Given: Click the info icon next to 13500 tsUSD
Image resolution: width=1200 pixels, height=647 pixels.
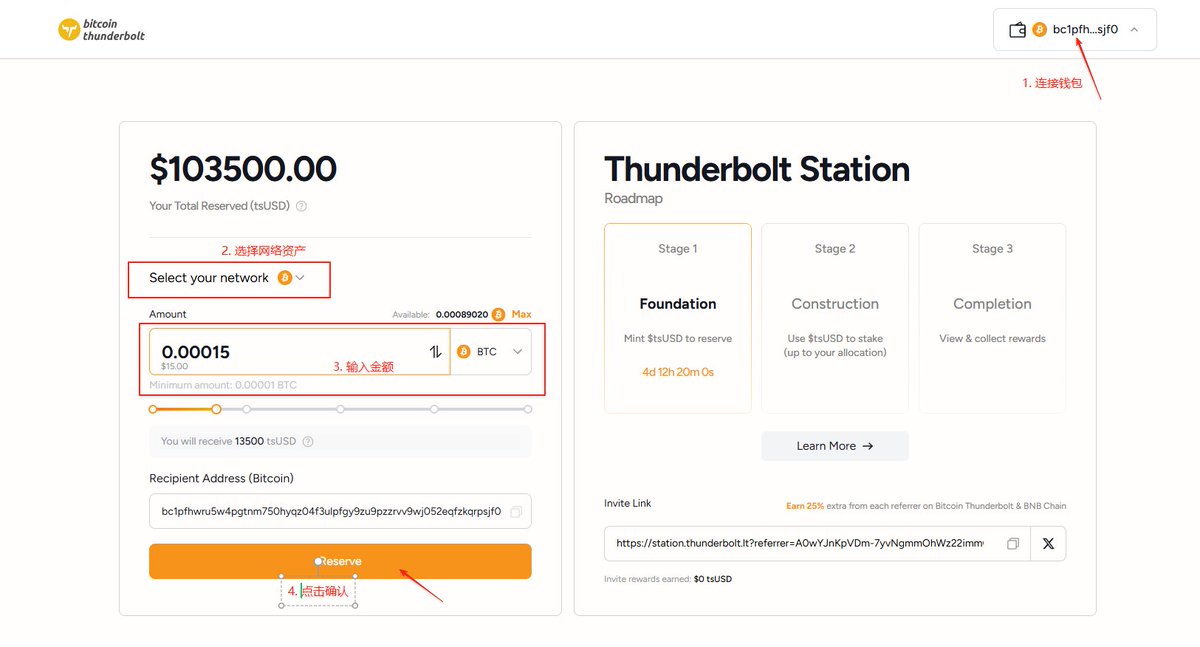Looking at the screenshot, I should click(308, 441).
